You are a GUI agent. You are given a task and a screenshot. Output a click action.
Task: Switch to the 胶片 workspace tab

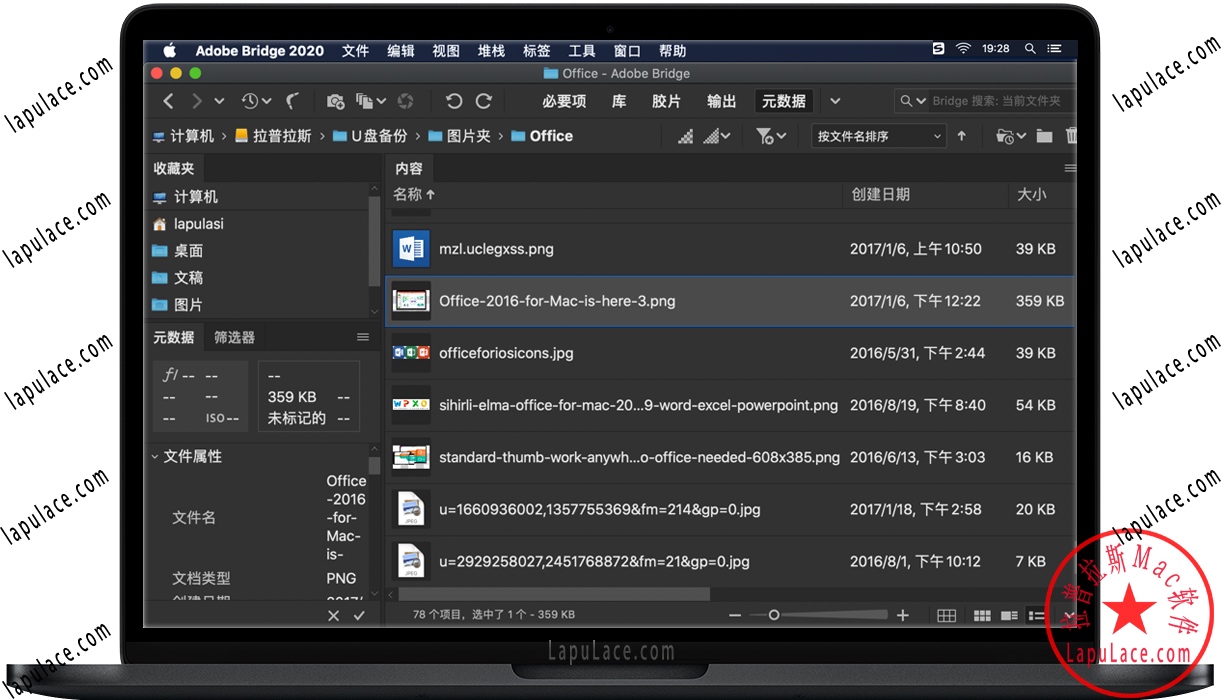tap(666, 100)
